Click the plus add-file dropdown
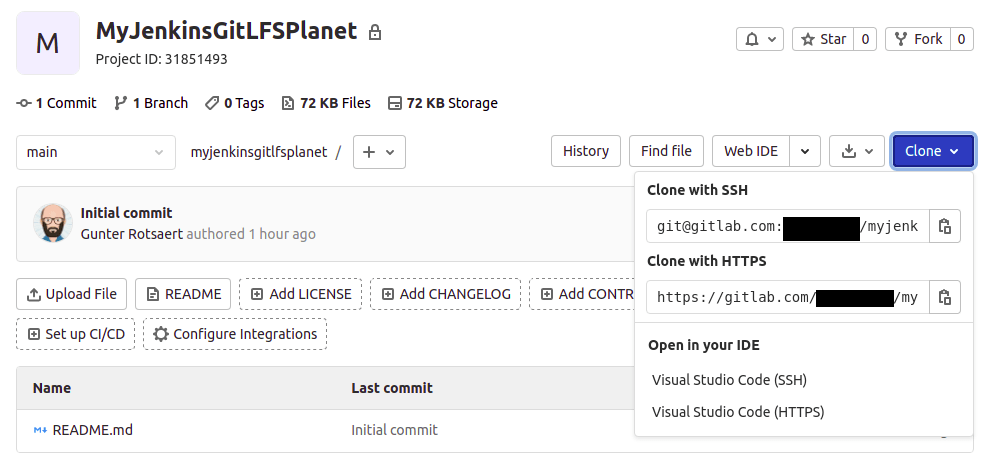 379,152
